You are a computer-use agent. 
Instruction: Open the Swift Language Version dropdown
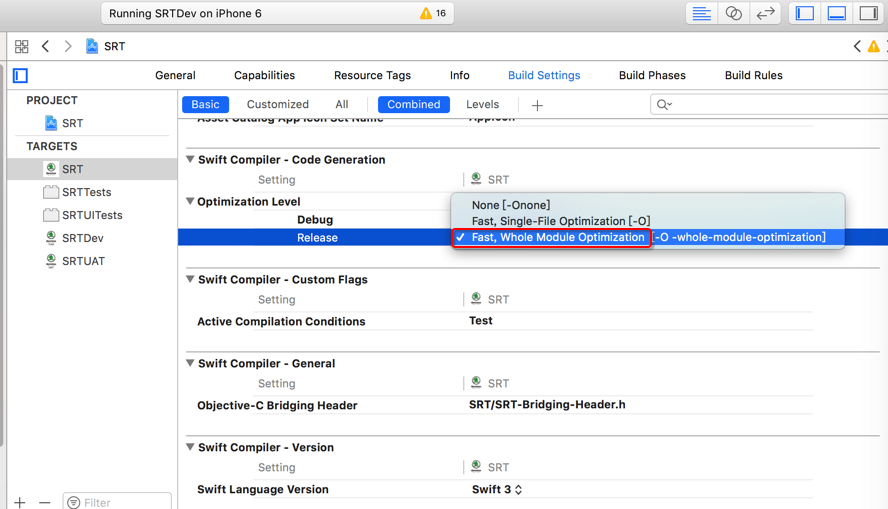[497, 490]
